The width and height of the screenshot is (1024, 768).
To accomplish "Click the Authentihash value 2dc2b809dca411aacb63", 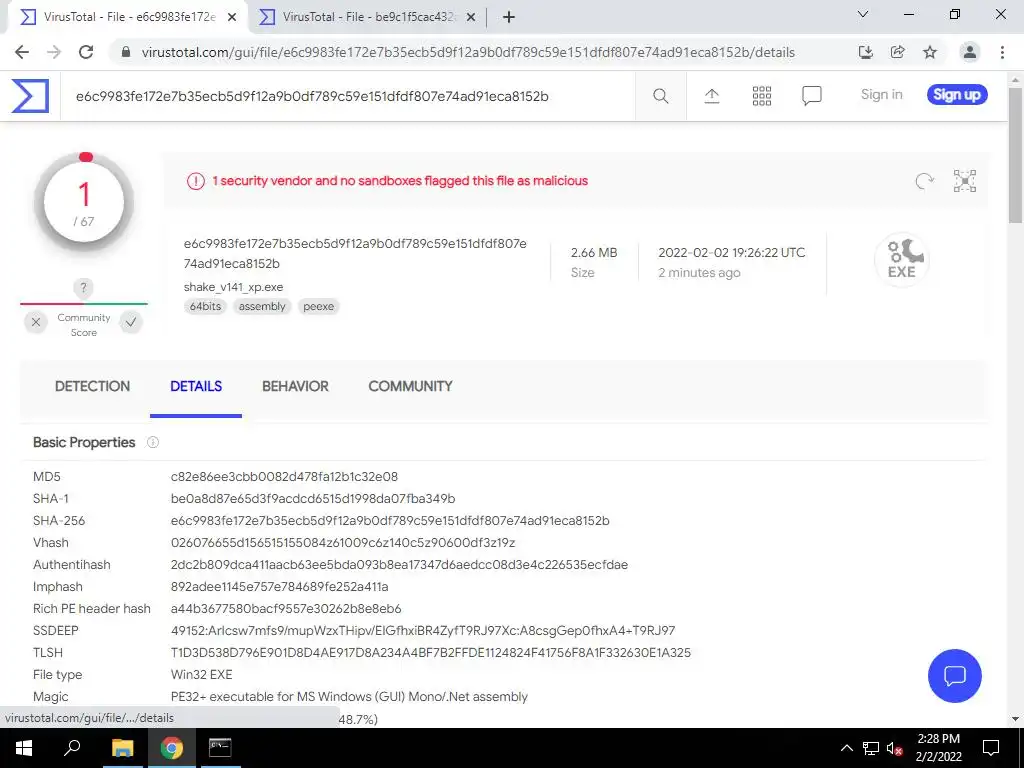I will pyautogui.click(x=399, y=565).
